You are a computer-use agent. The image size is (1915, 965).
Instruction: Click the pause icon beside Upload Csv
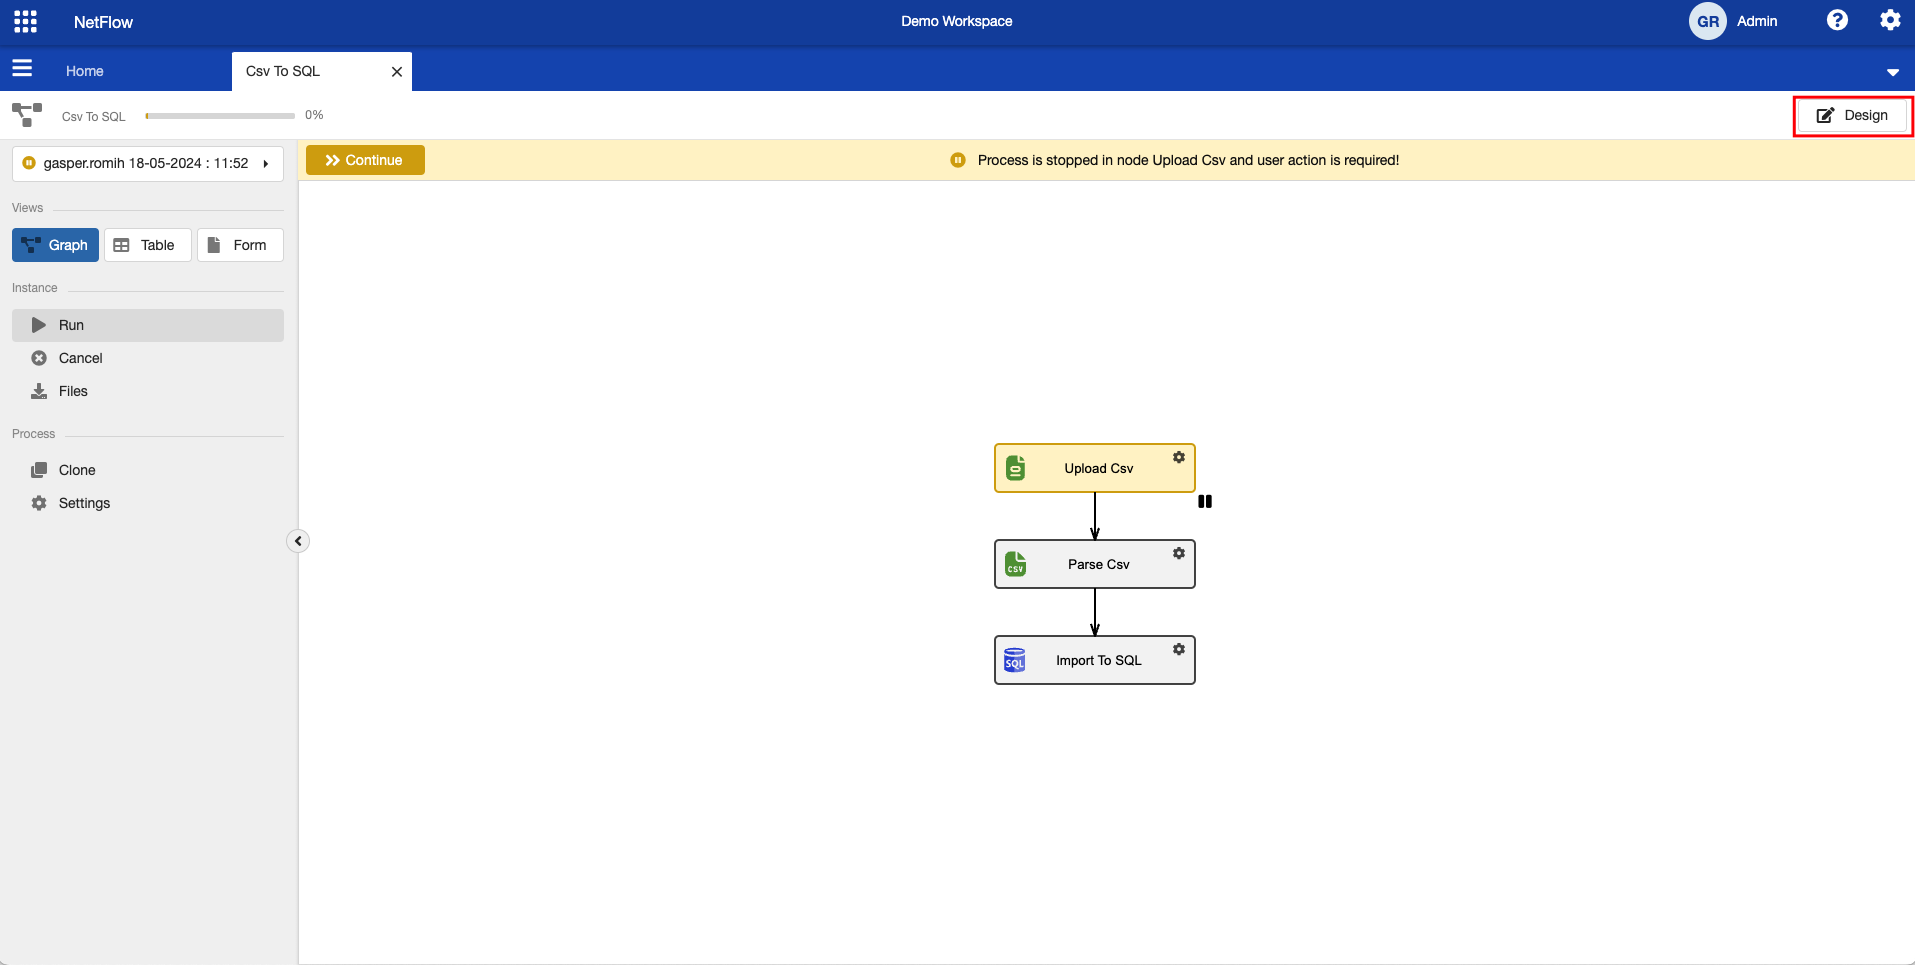coord(1205,502)
